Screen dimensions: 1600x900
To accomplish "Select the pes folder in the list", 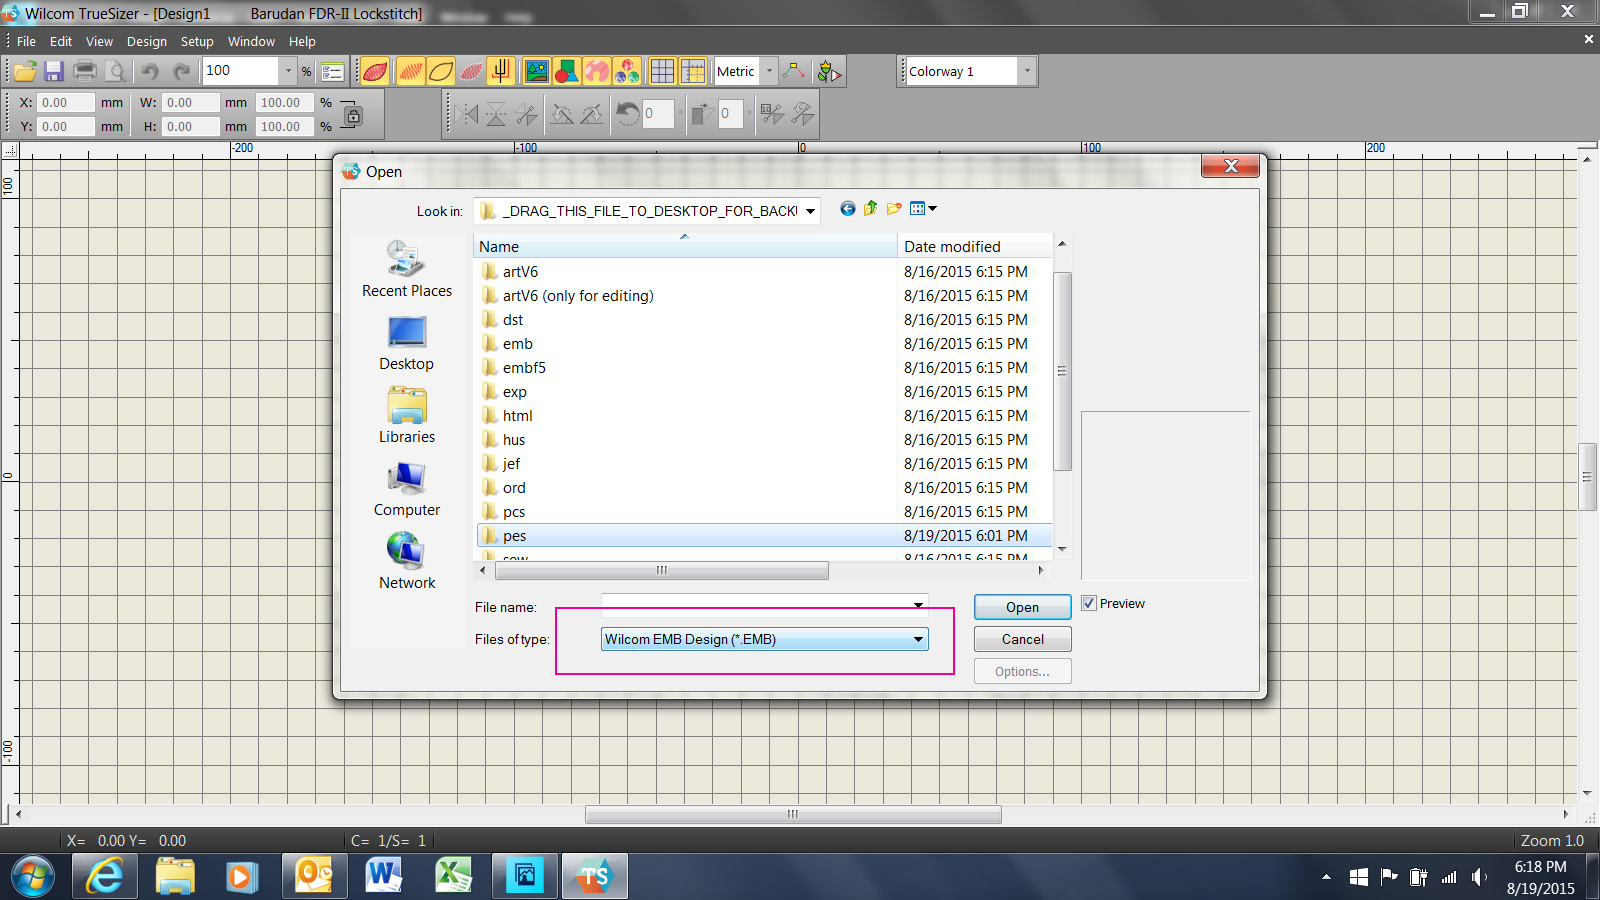I will point(764,536).
